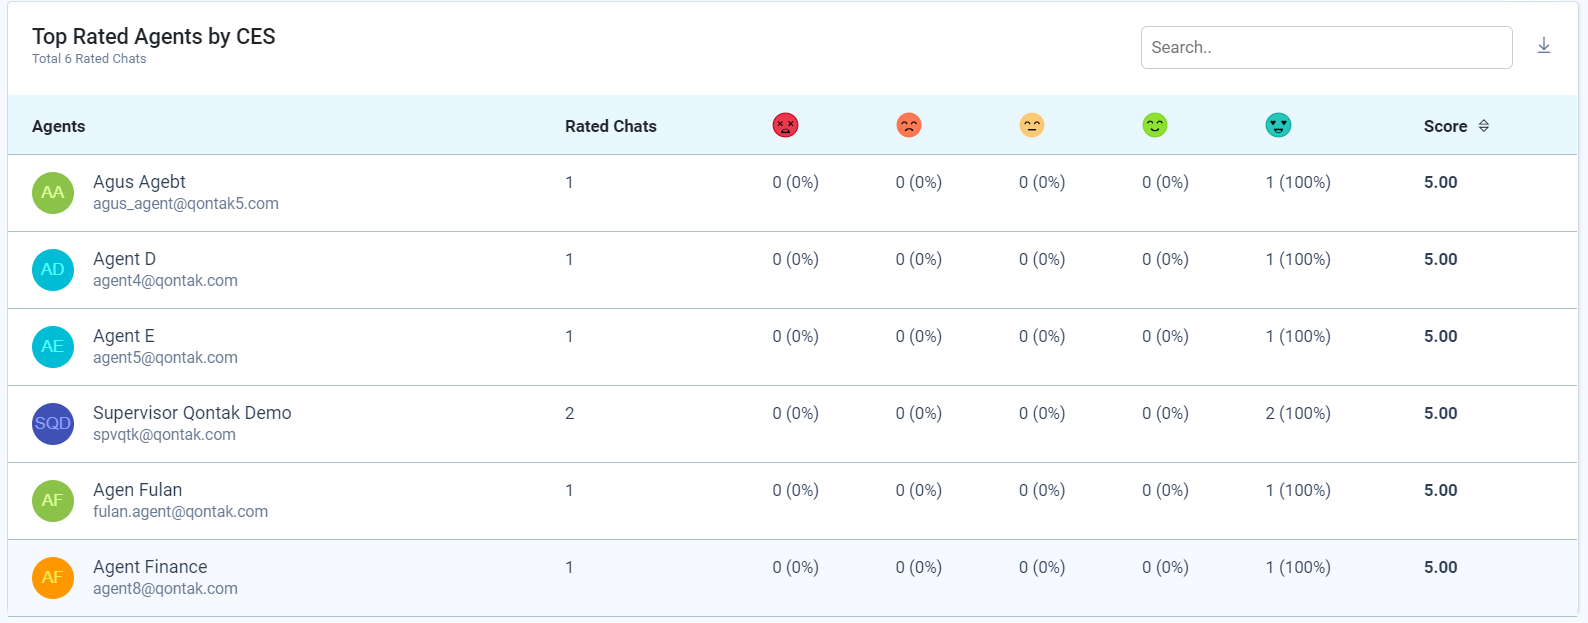Click the yellow neutral face emoji icon
This screenshot has height=623, width=1588.
[x=1031, y=126]
